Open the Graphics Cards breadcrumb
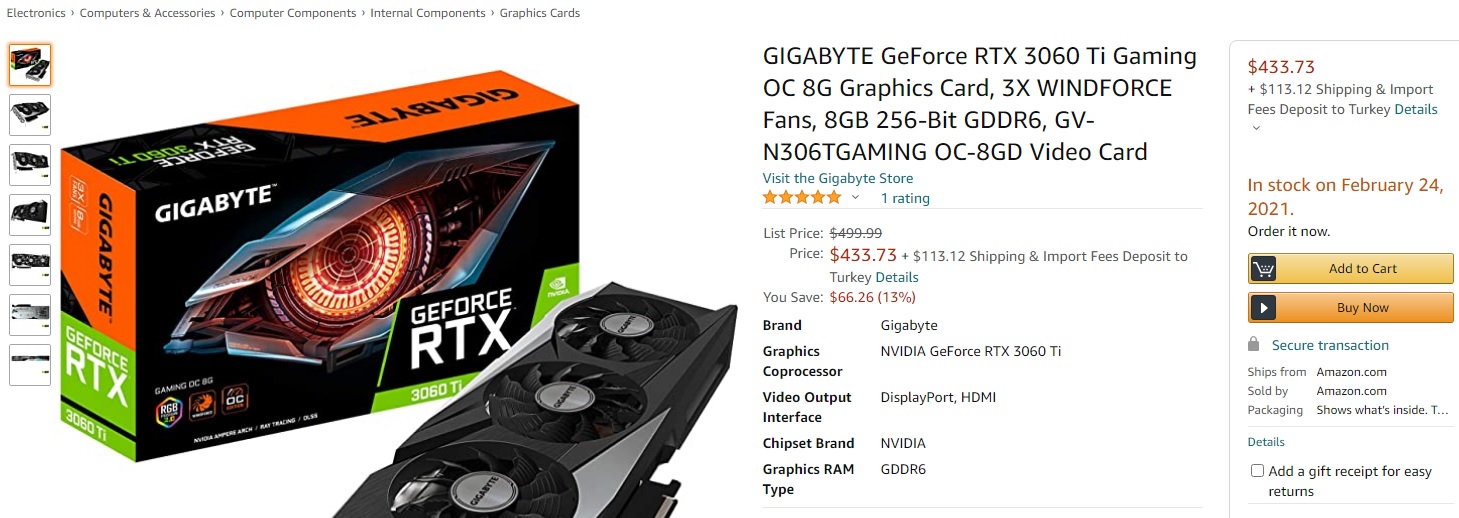 540,13
